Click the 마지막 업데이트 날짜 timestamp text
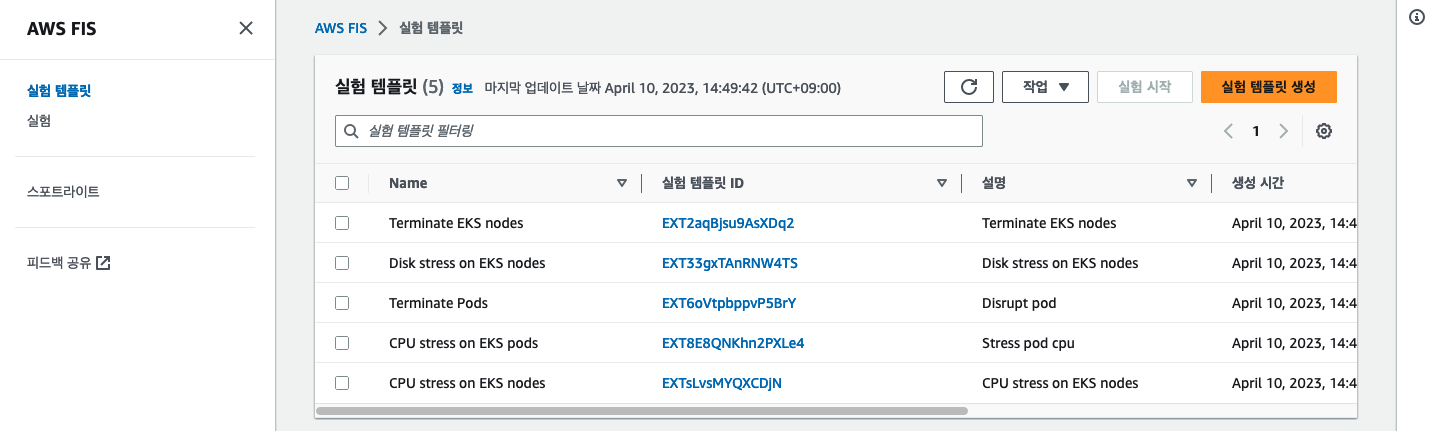 pyautogui.click(x=662, y=88)
